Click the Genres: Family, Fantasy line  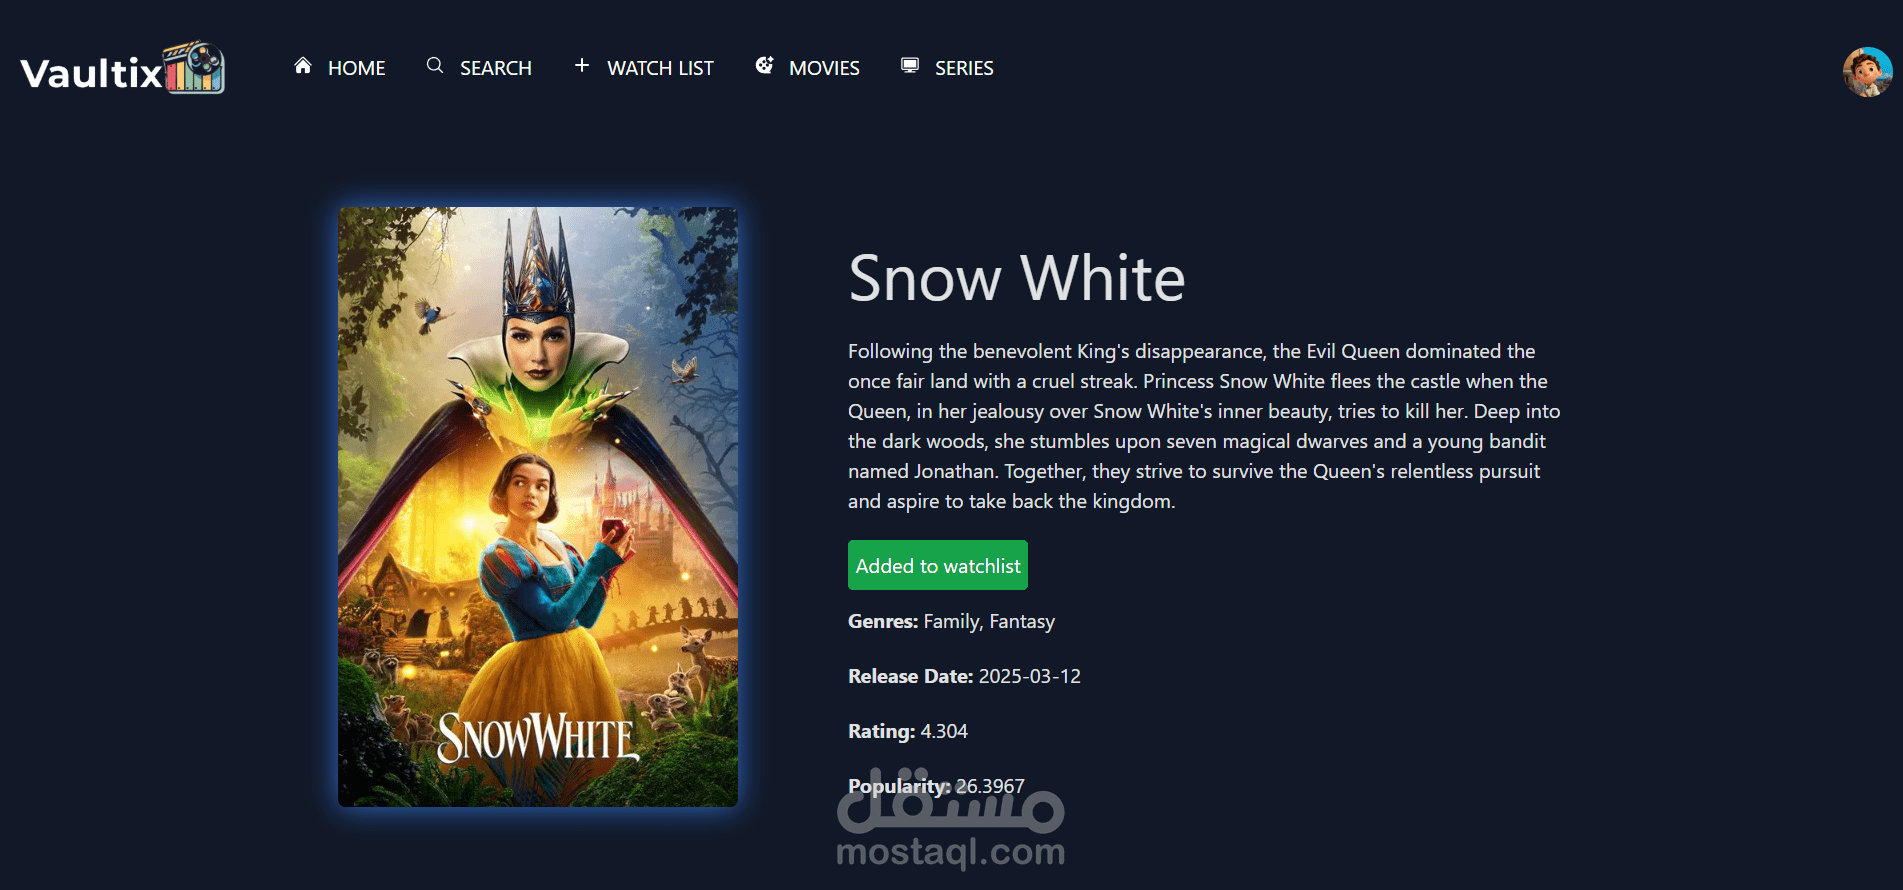951,621
